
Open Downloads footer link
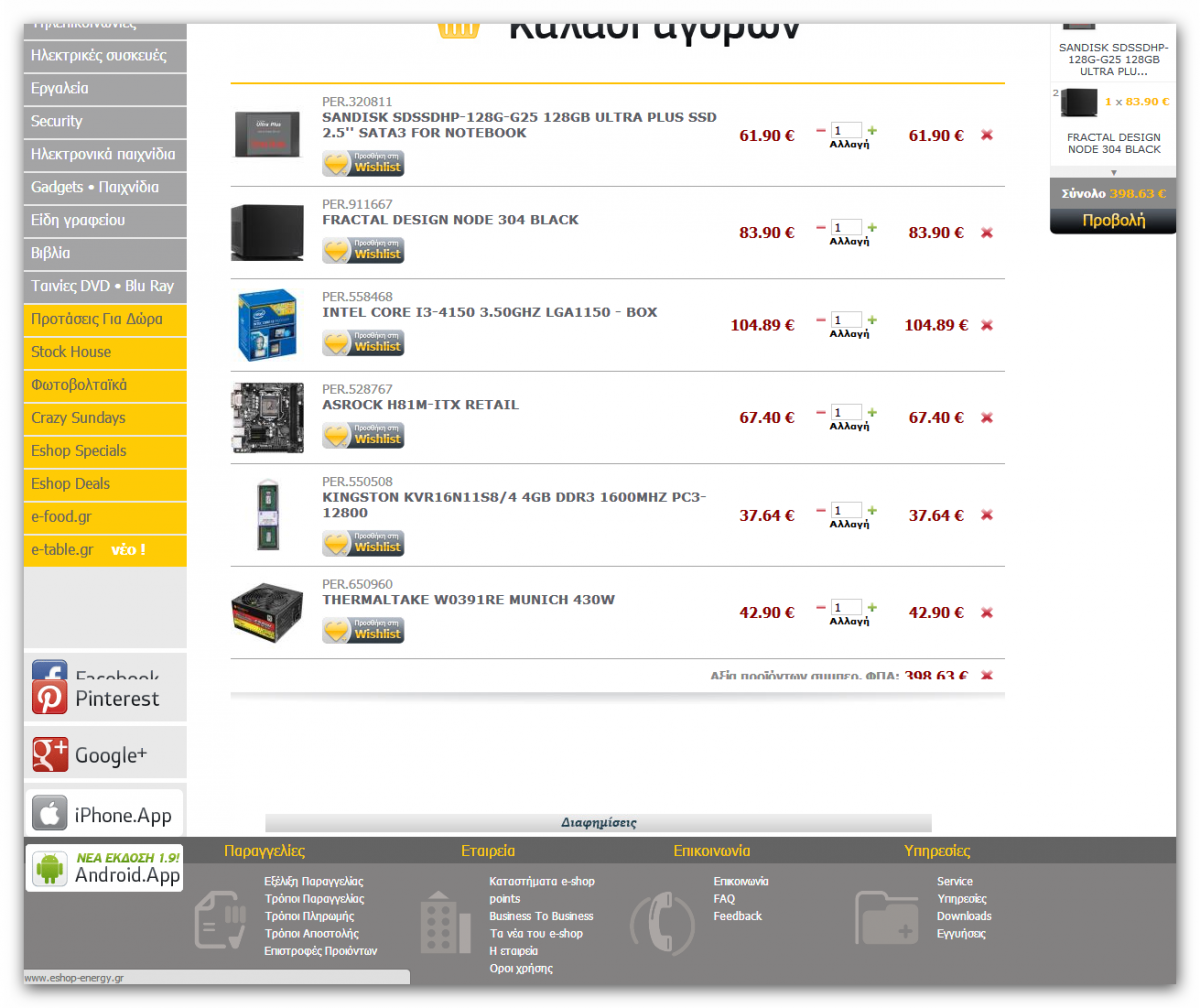[x=964, y=916]
